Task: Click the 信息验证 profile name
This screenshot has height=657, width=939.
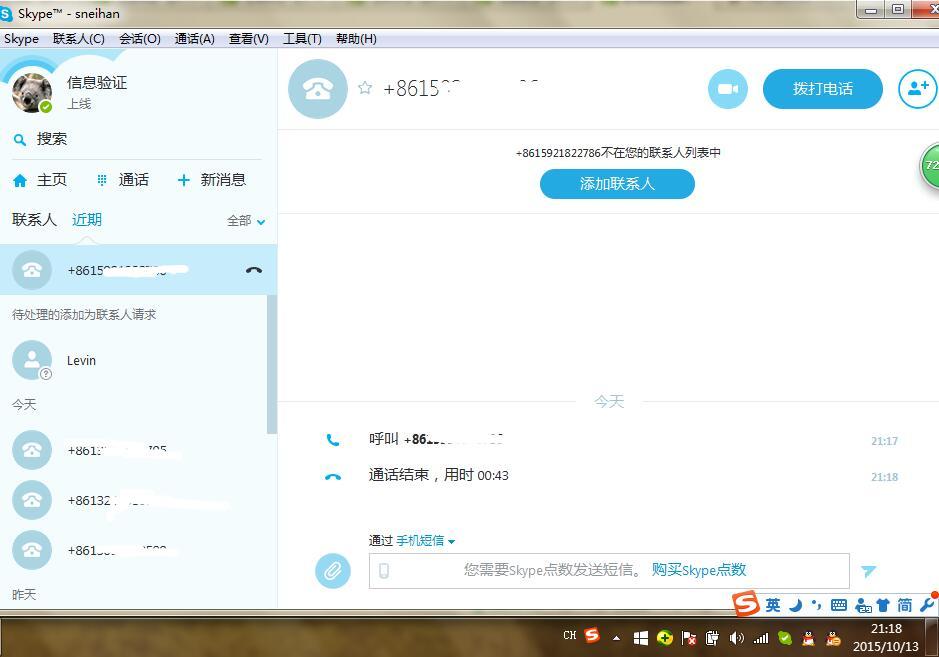Action: click(97, 83)
